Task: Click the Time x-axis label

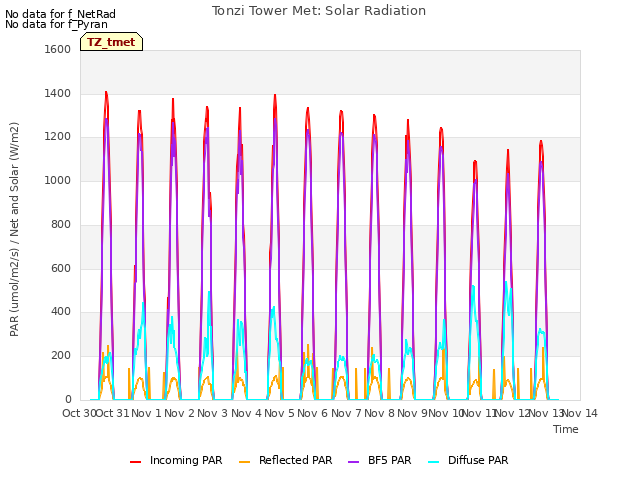Action: click(x=566, y=429)
